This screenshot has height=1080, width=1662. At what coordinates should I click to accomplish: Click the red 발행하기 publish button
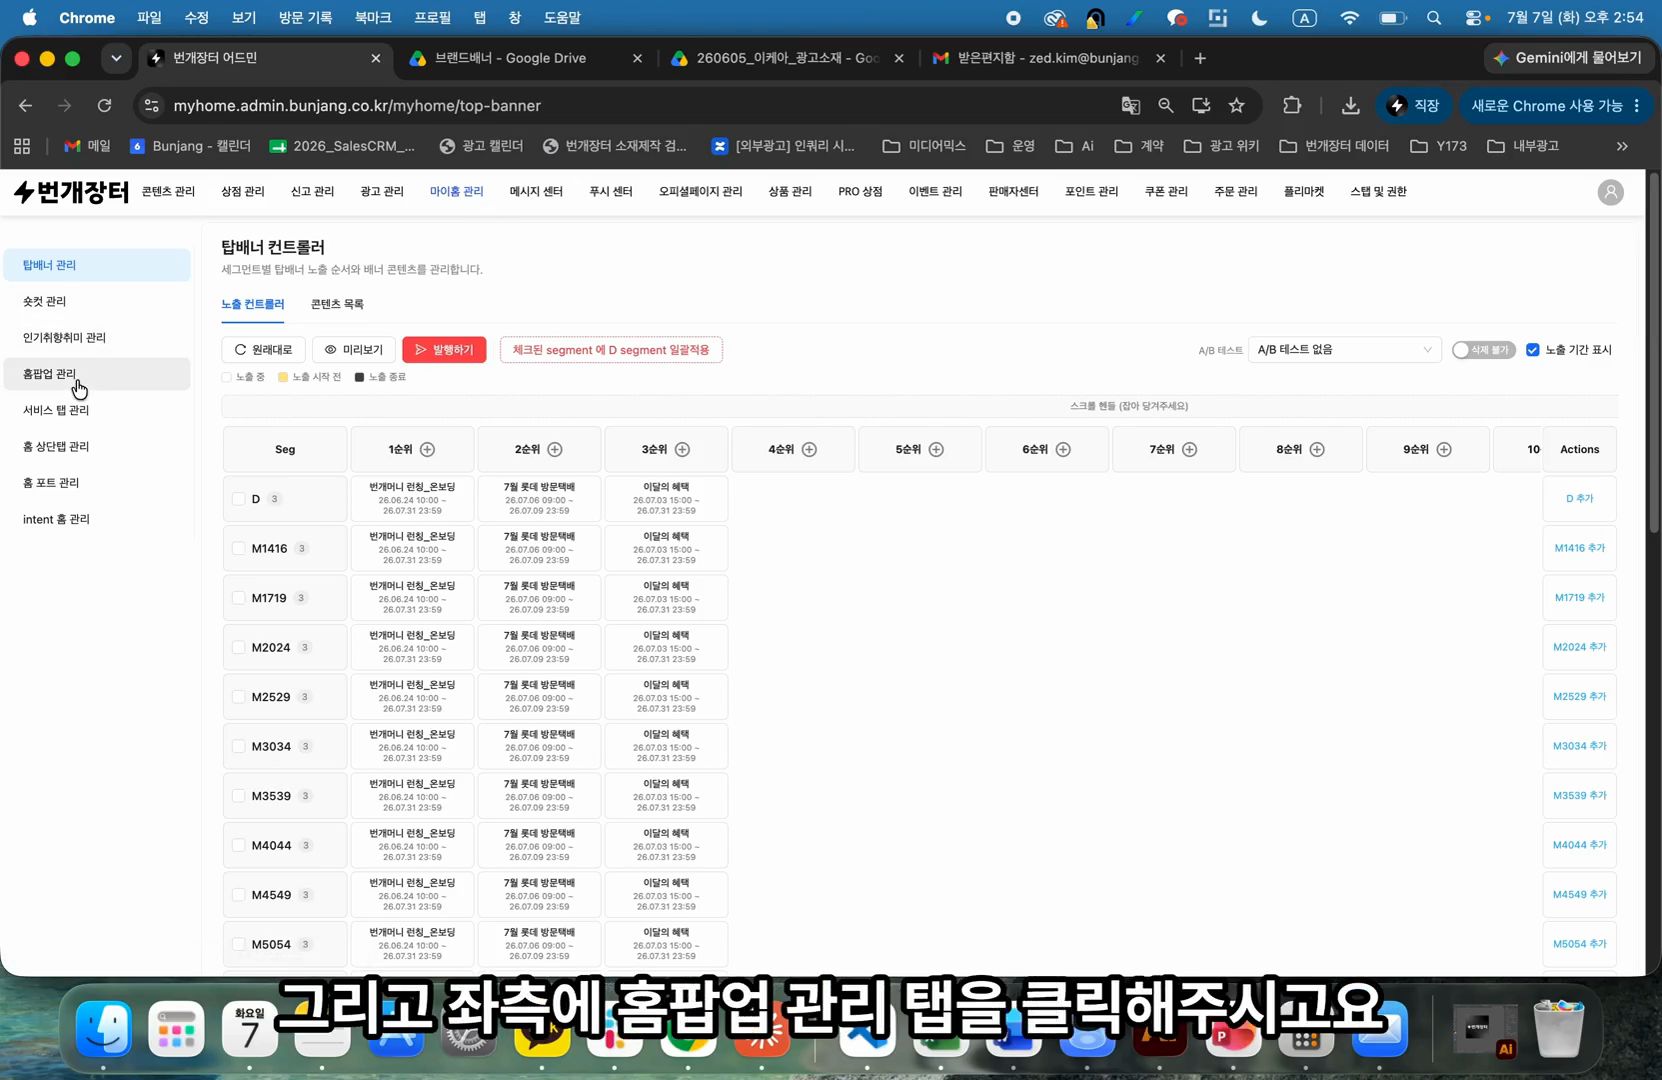[444, 350]
